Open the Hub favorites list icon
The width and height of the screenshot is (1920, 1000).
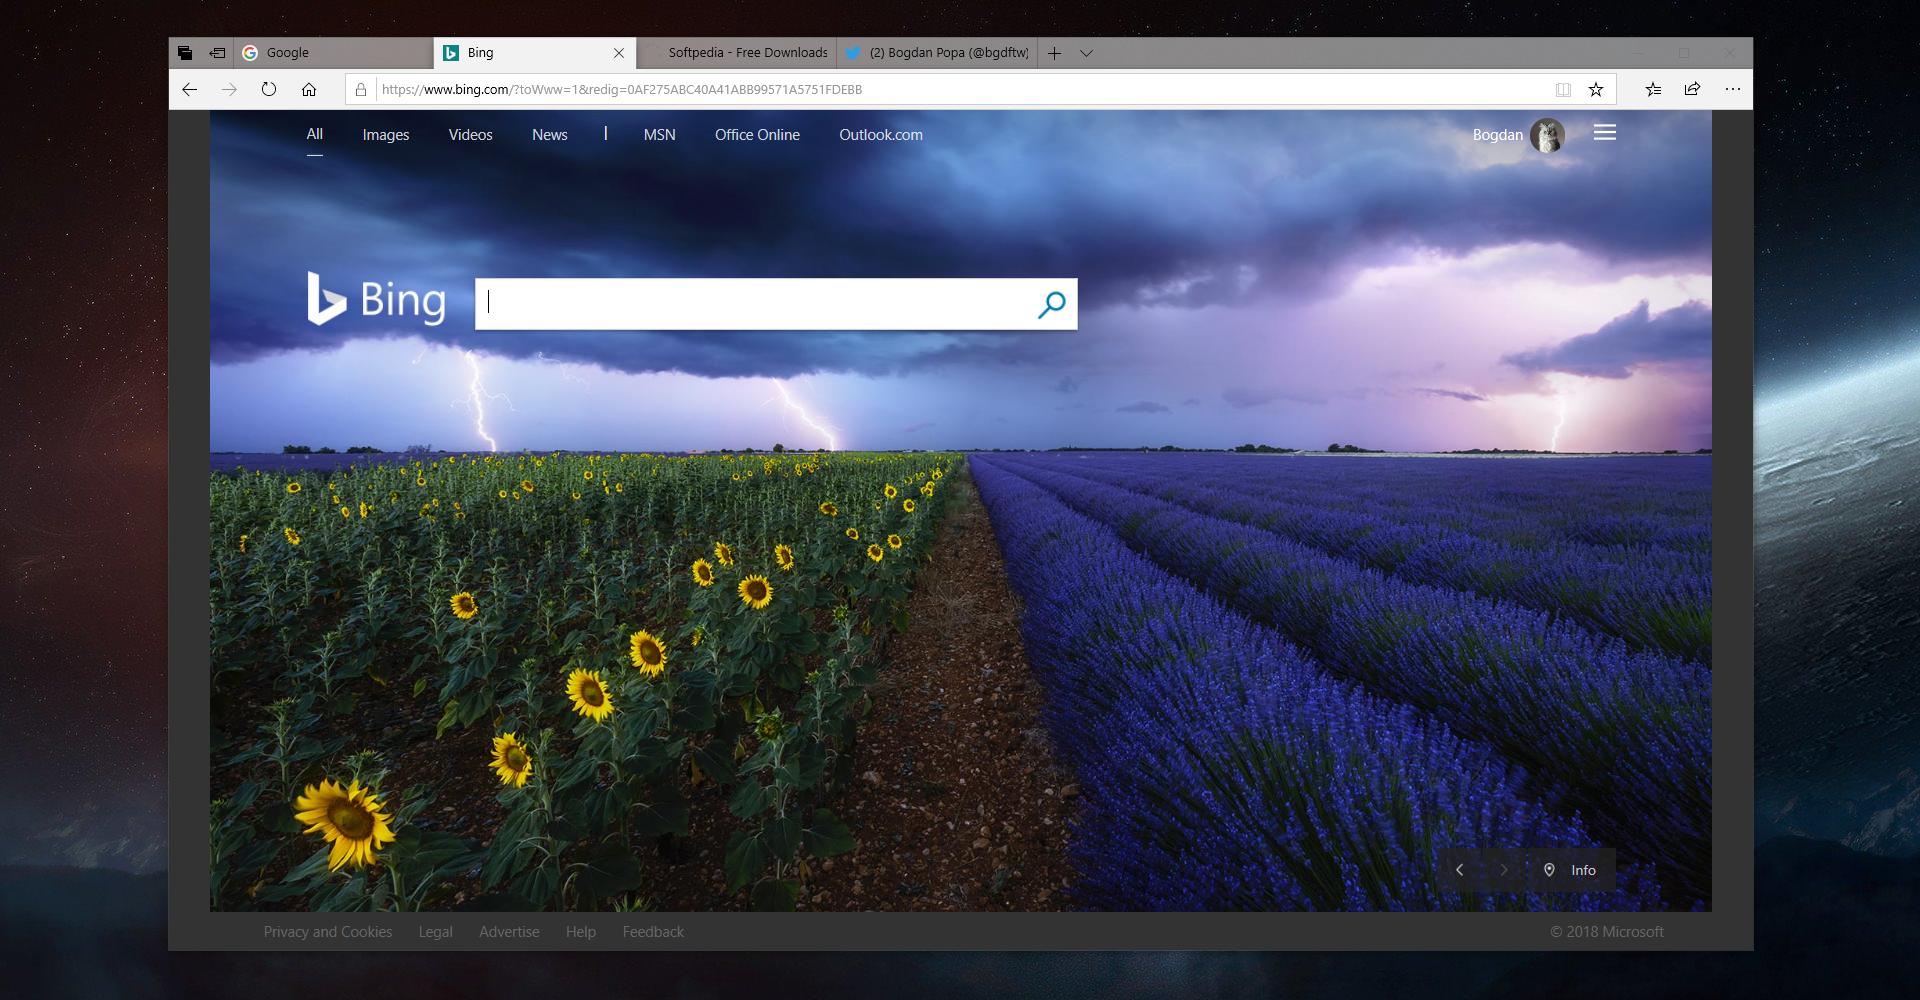point(1653,89)
